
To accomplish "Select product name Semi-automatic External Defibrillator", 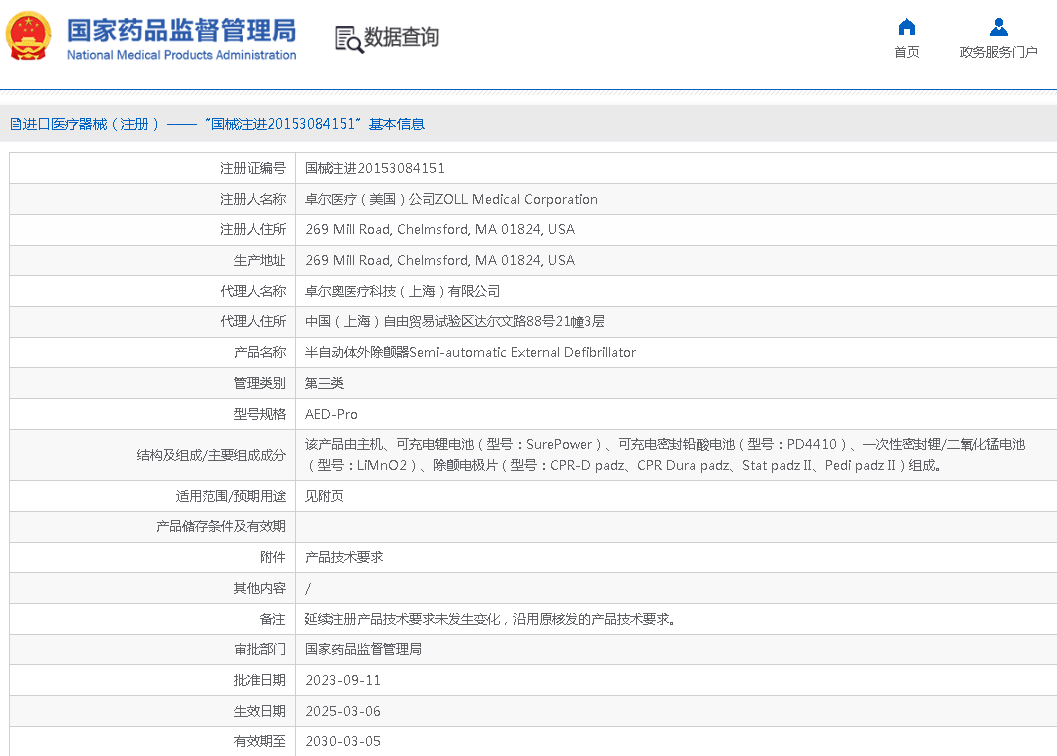I will point(522,352).
